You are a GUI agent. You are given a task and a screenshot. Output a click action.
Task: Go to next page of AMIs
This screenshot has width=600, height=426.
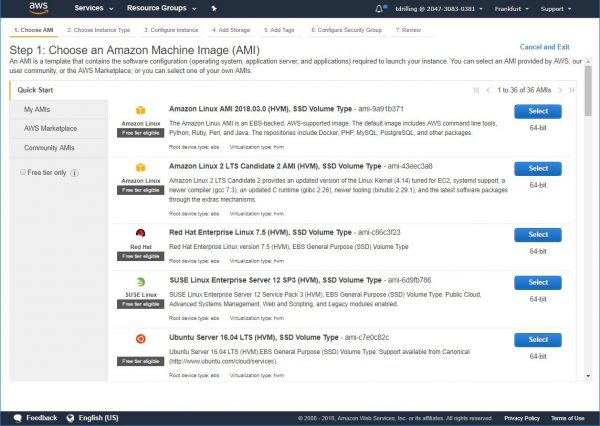point(560,90)
